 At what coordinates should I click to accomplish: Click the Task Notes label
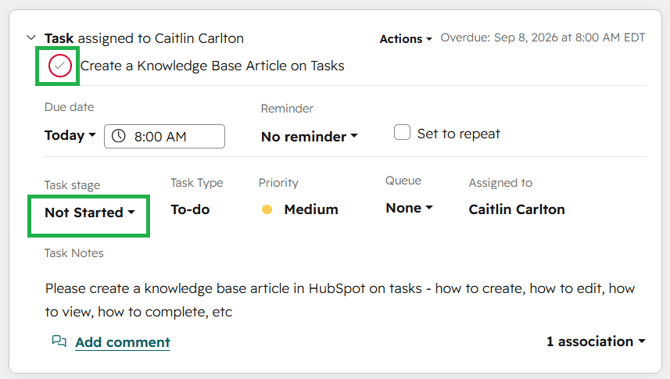pyautogui.click(x=74, y=253)
